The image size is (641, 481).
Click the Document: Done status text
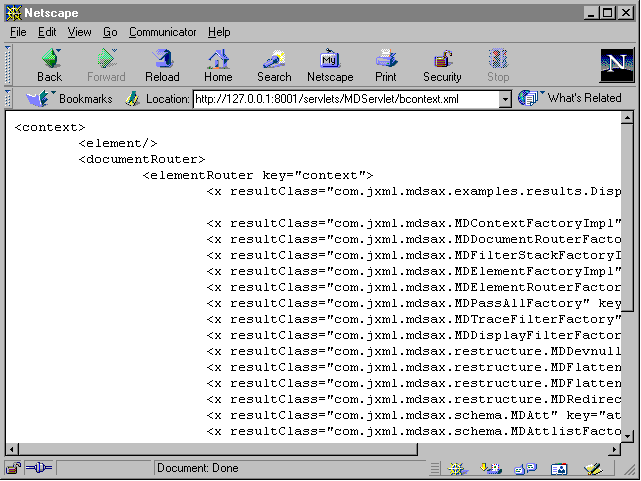[x=198, y=468]
